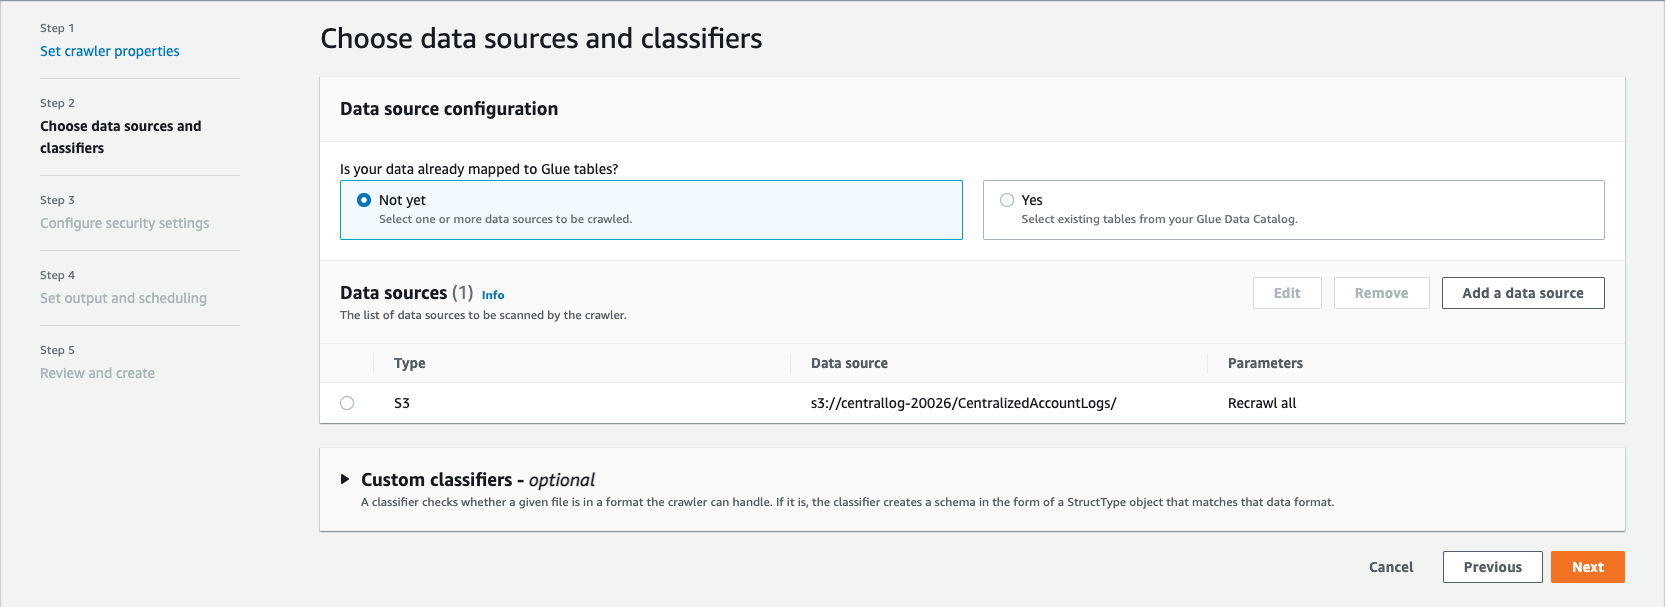Click the Edit data source button
The image size is (1667, 607).
click(1287, 293)
